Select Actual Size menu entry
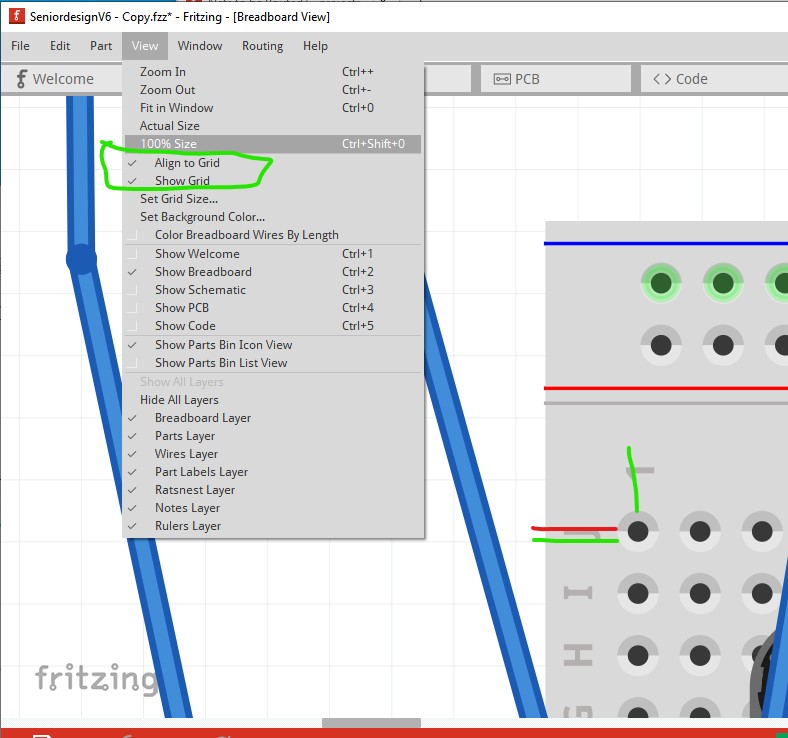Viewport: 788px width, 738px height. coord(273,126)
